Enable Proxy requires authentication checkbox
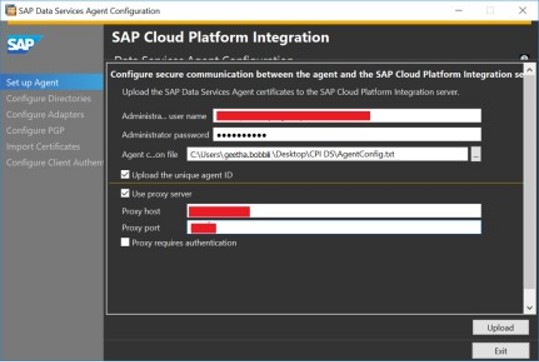 (125, 242)
